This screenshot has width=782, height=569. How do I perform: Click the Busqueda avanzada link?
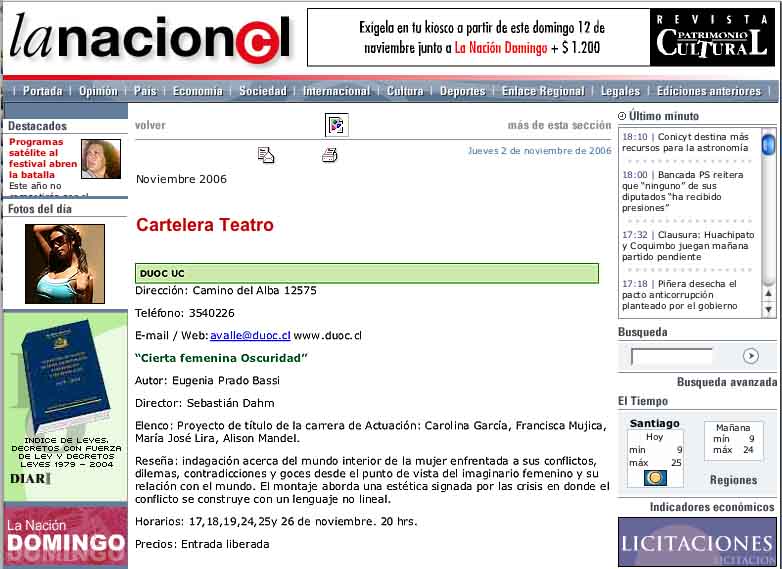point(727,382)
